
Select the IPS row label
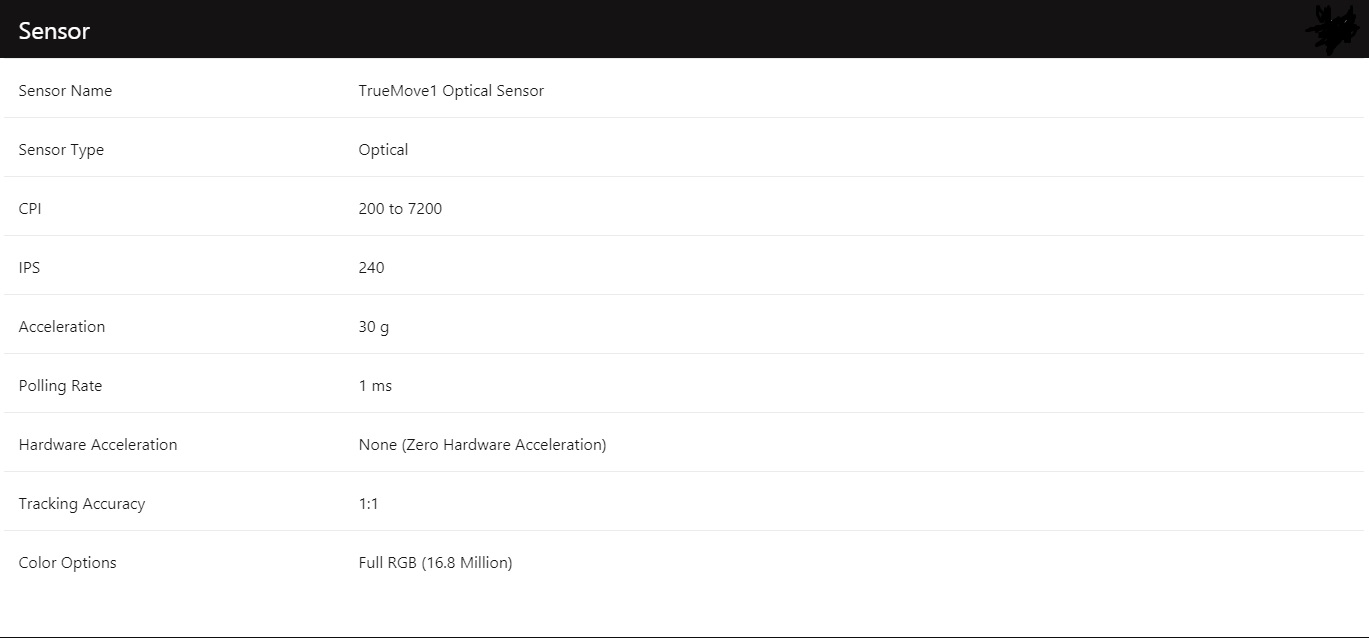pyautogui.click(x=29, y=268)
